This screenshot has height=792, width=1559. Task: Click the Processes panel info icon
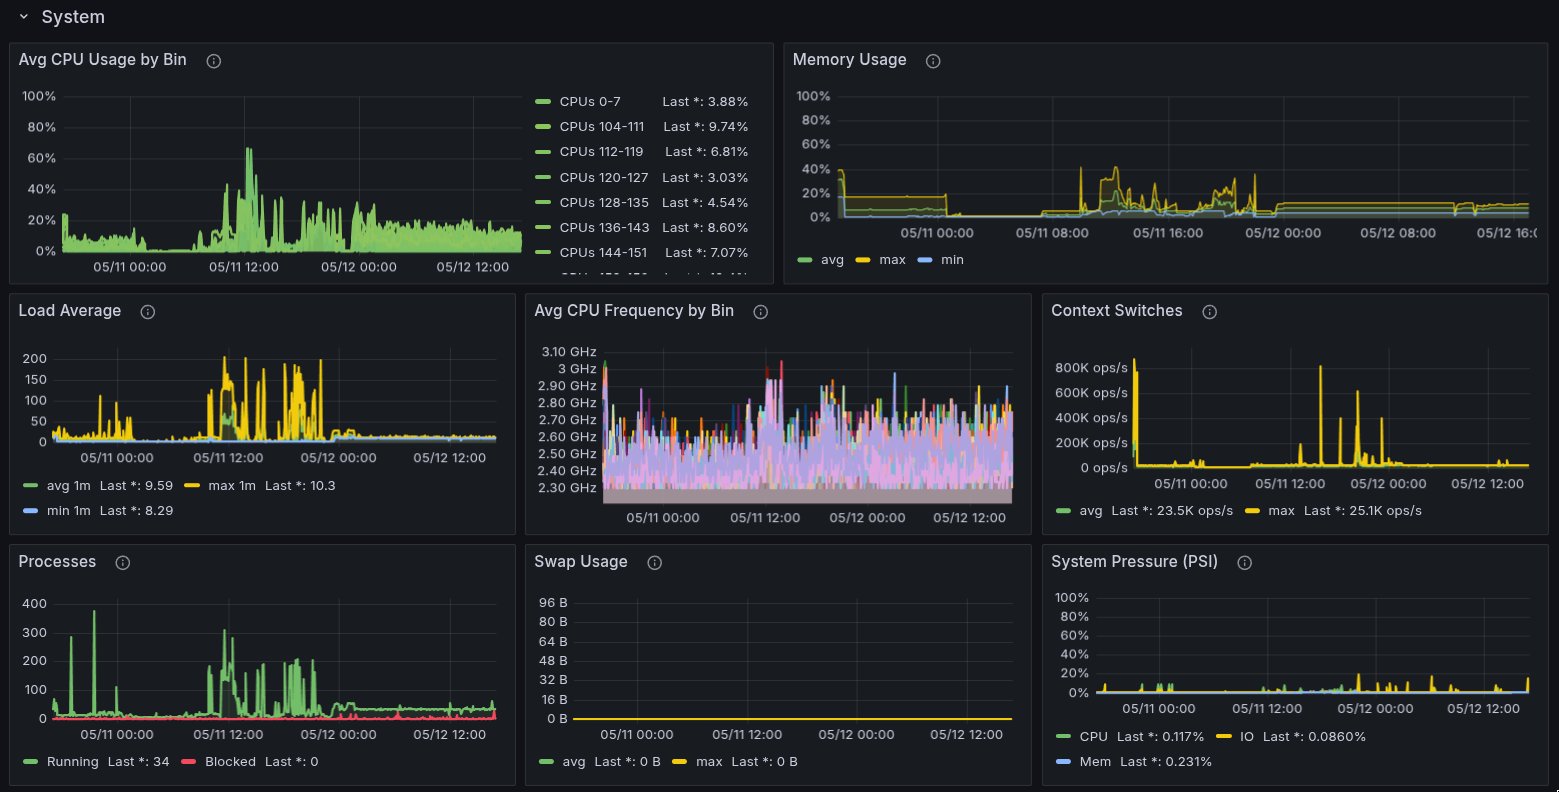(123, 563)
